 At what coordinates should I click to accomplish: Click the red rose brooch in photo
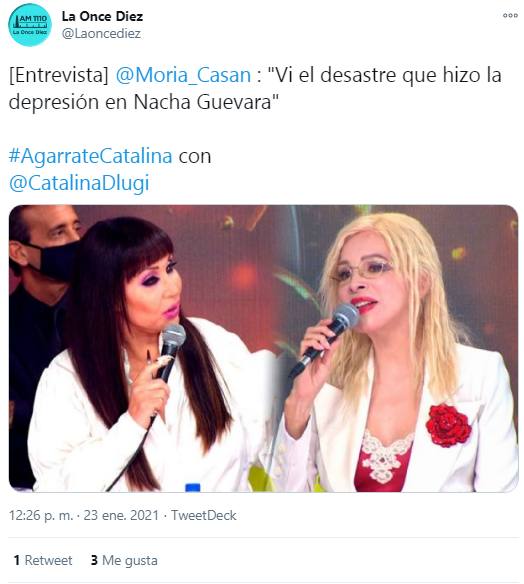(x=448, y=425)
